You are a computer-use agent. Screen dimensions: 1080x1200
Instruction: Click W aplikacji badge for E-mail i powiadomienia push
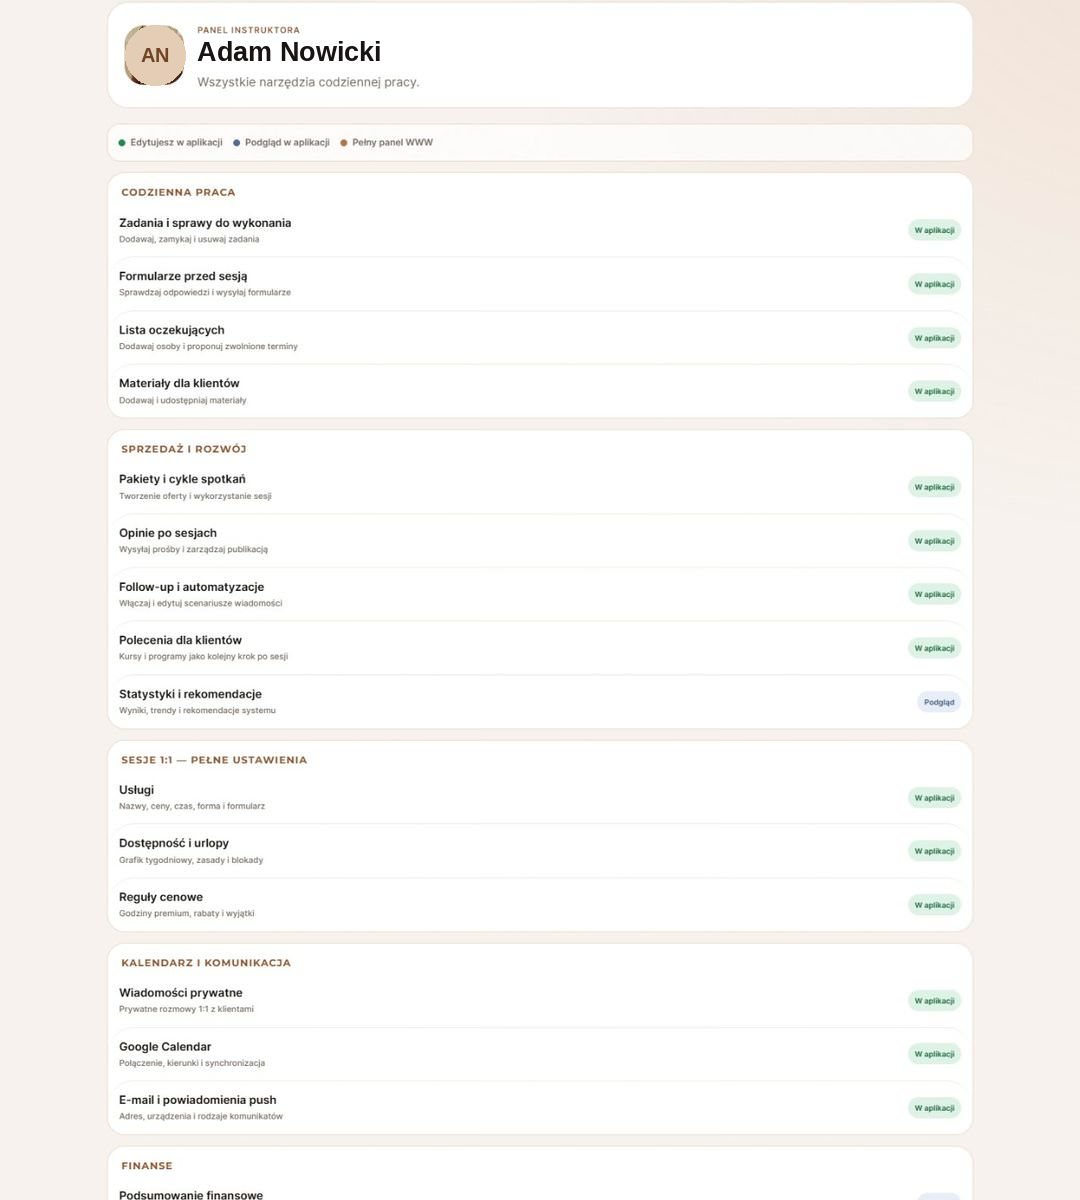click(x=934, y=1108)
